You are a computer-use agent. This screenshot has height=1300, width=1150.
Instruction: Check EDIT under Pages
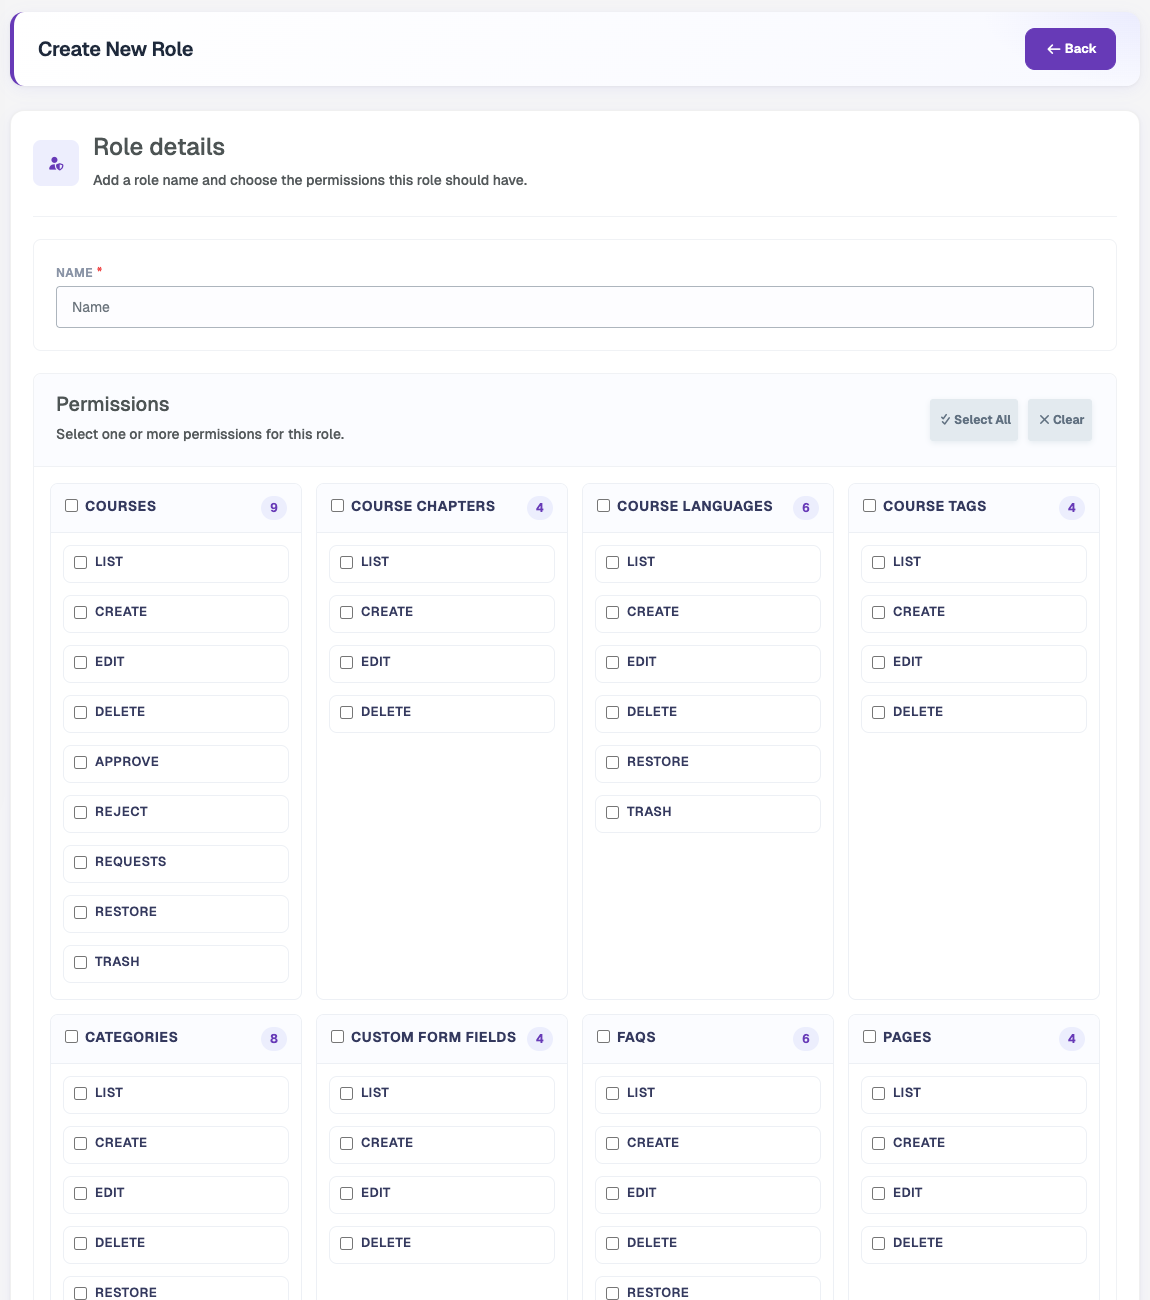pos(879,1194)
